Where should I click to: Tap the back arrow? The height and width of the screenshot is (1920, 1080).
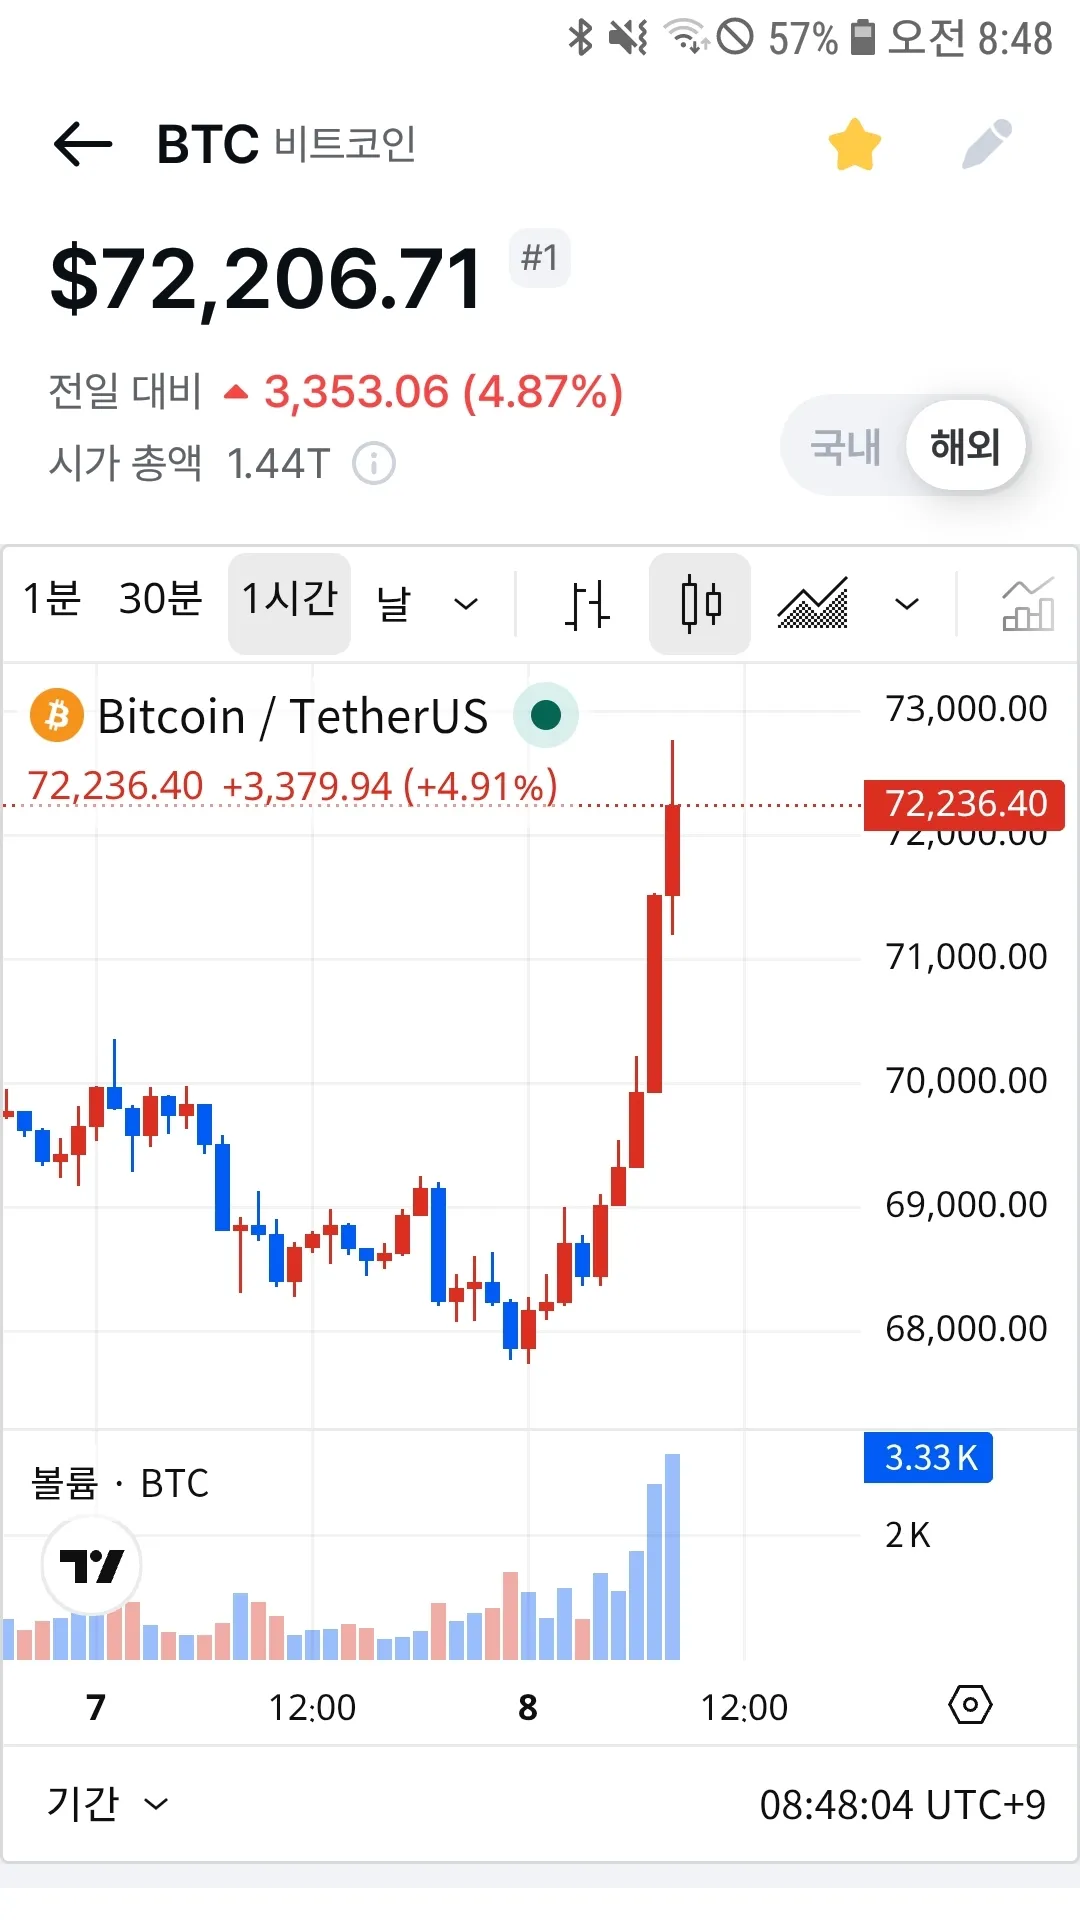coord(82,144)
